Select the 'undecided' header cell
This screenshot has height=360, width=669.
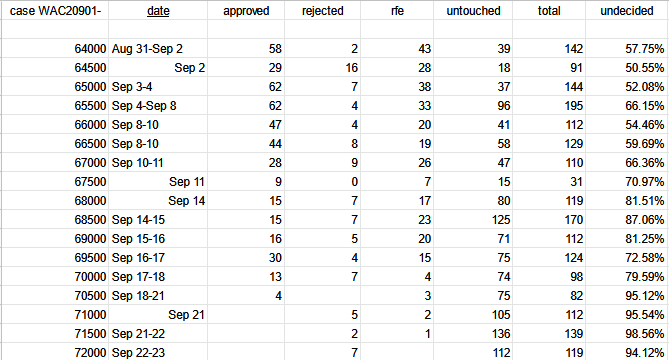[x=627, y=11]
